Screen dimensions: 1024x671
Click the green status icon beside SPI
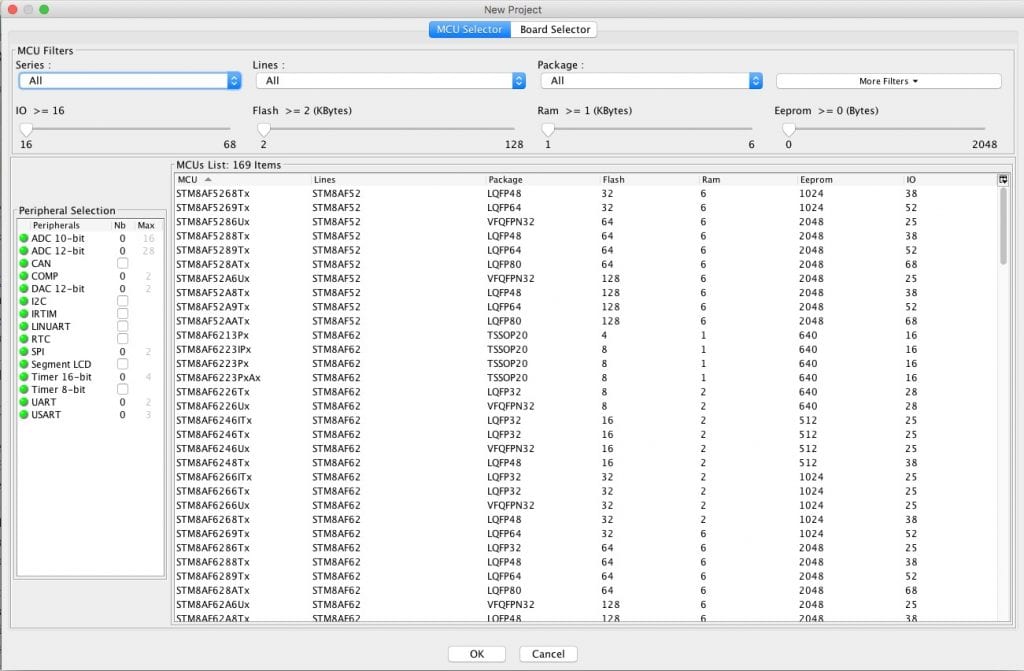point(25,351)
